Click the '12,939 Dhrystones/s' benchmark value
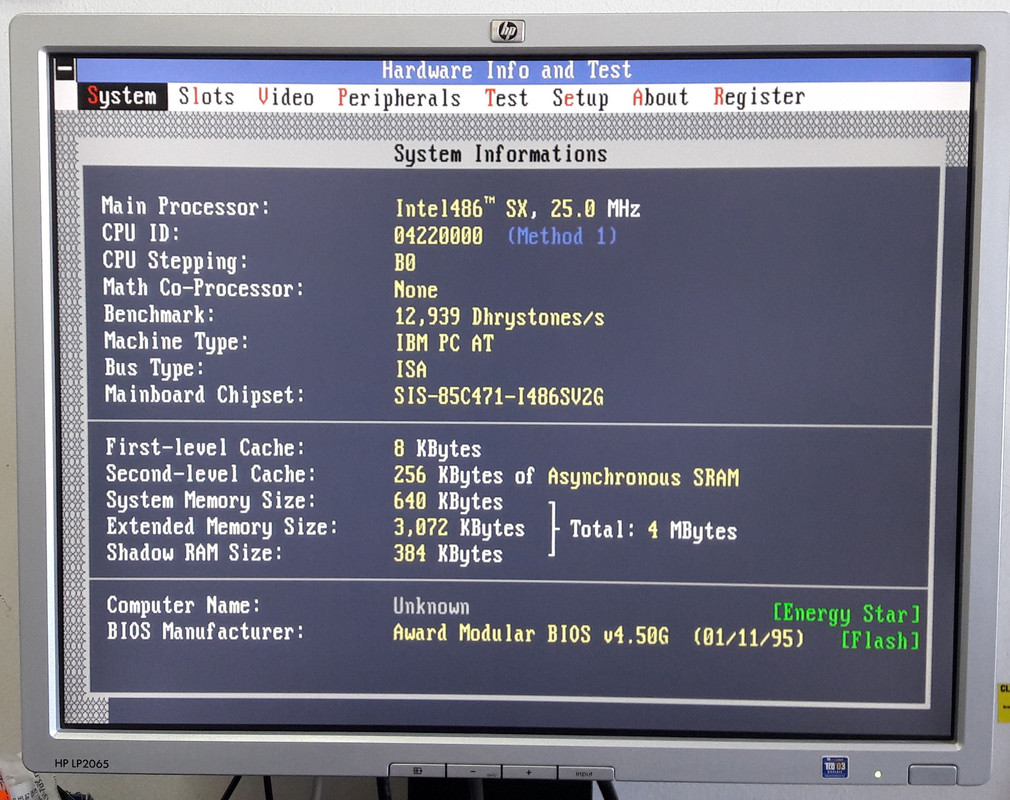This screenshot has width=1010, height=800. point(499,317)
